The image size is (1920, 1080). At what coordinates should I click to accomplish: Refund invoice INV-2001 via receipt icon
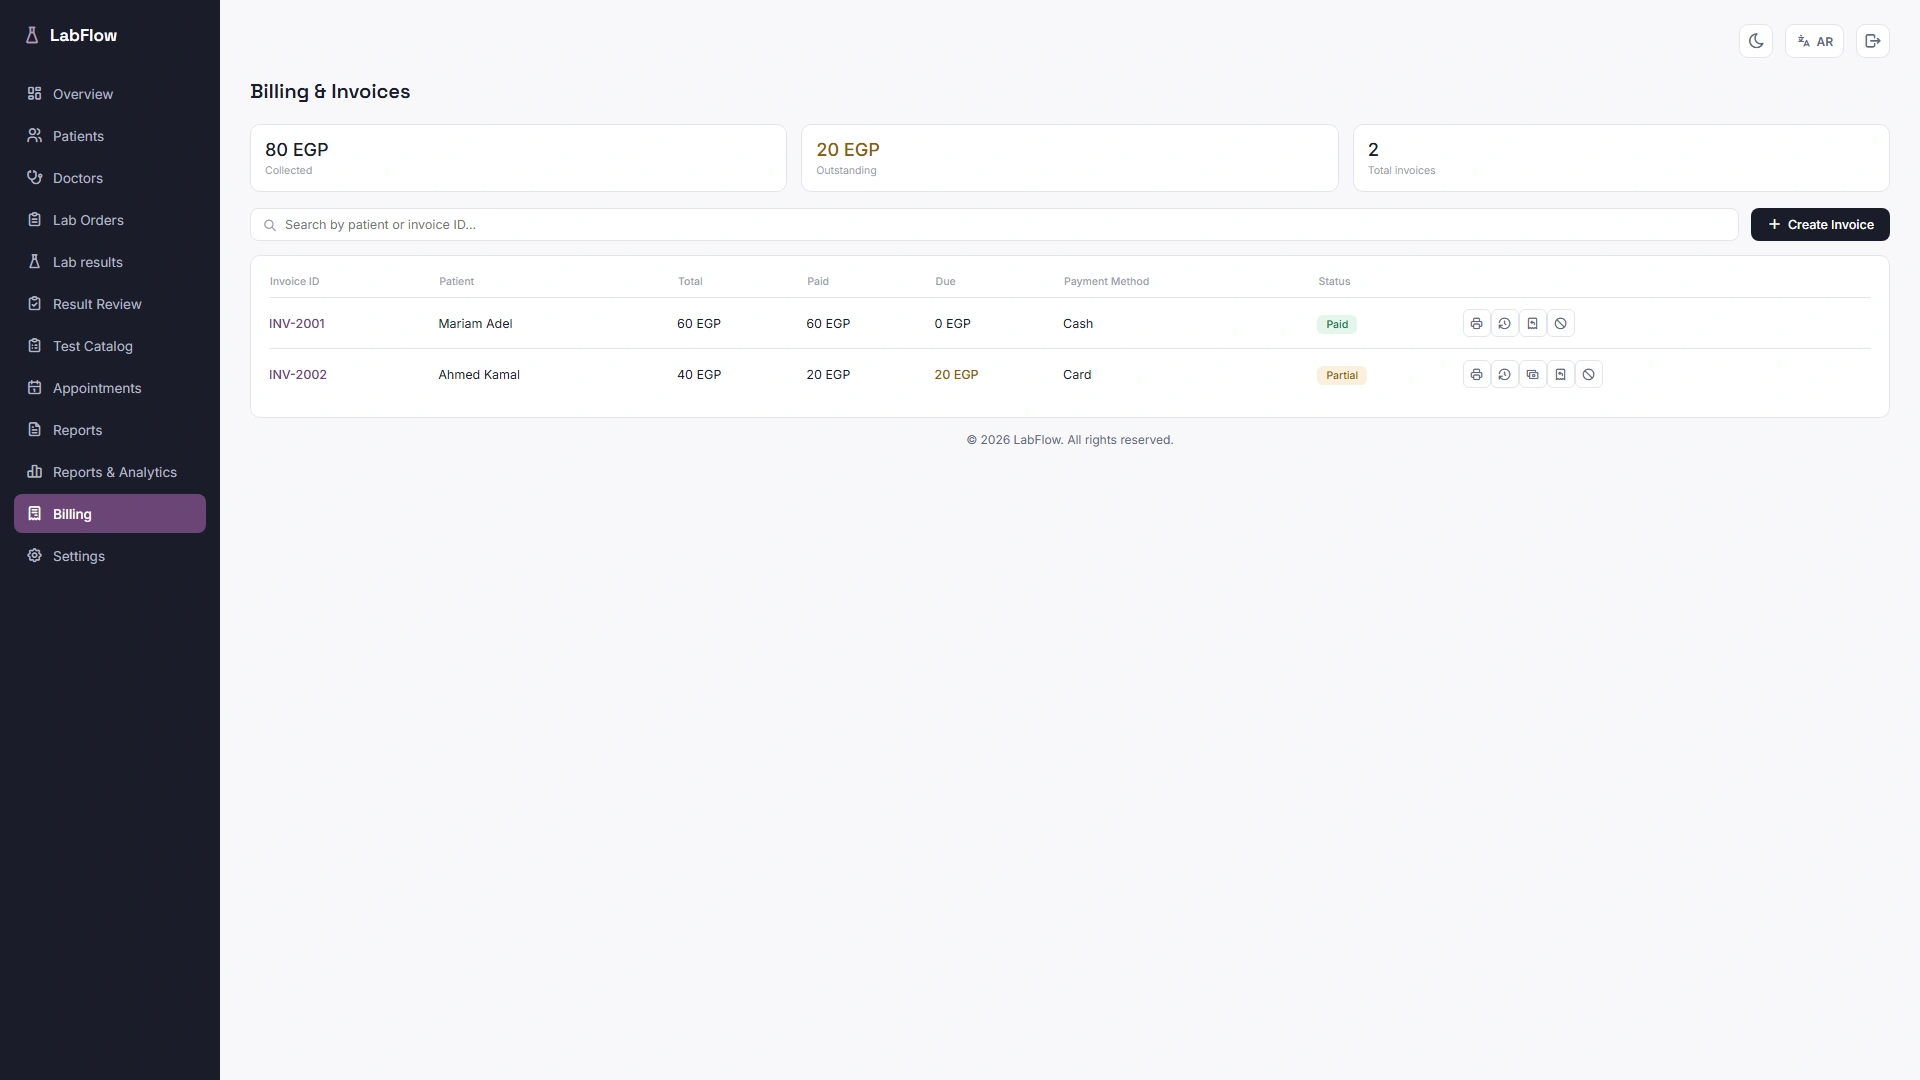coord(1532,323)
